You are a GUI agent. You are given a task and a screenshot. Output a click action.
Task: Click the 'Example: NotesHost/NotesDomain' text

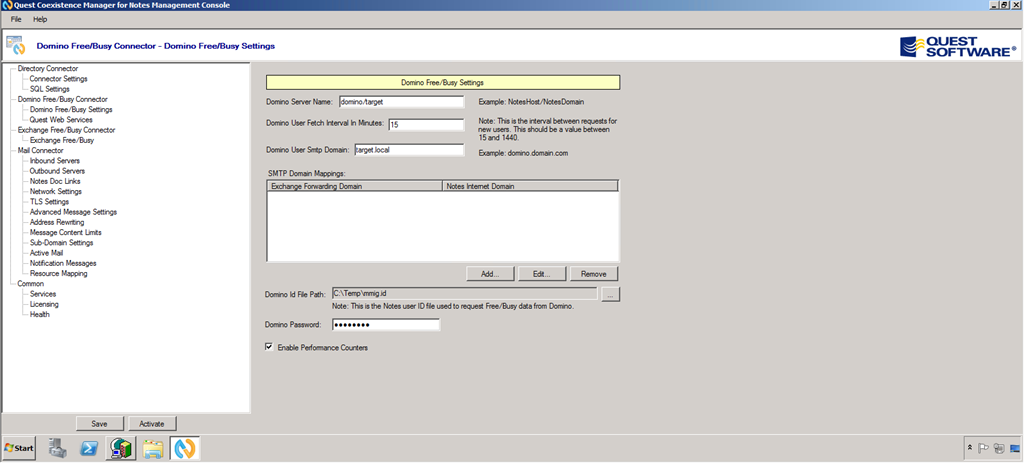point(532,103)
